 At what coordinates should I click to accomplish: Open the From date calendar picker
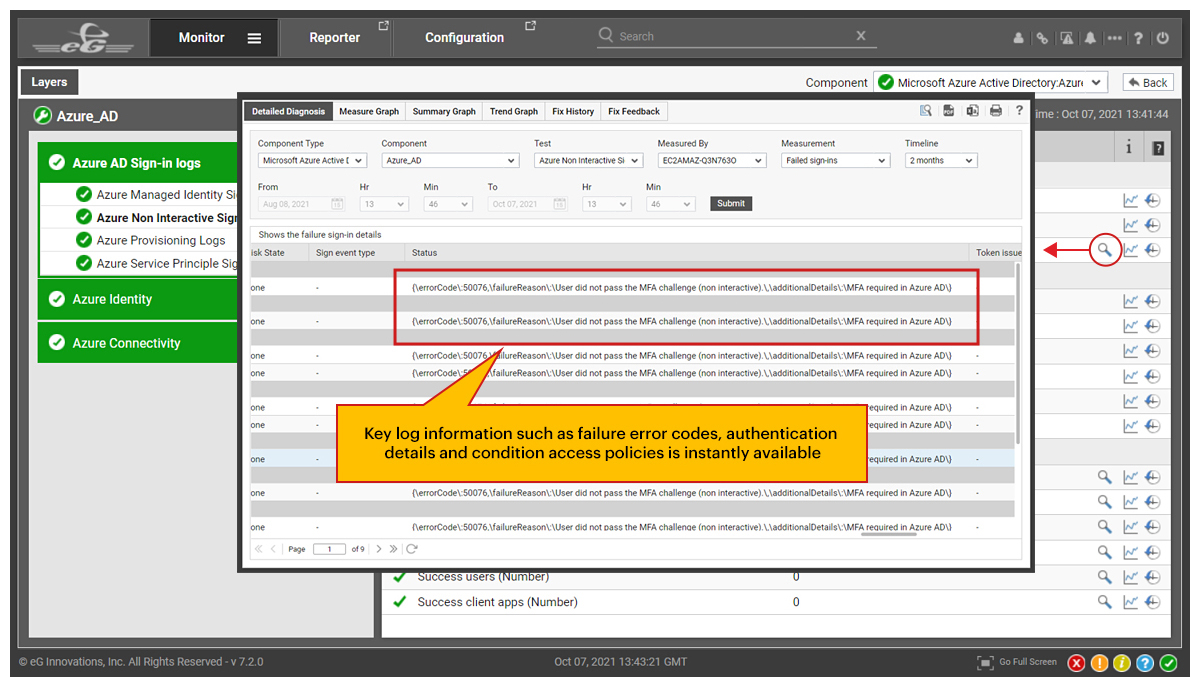[337, 204]
